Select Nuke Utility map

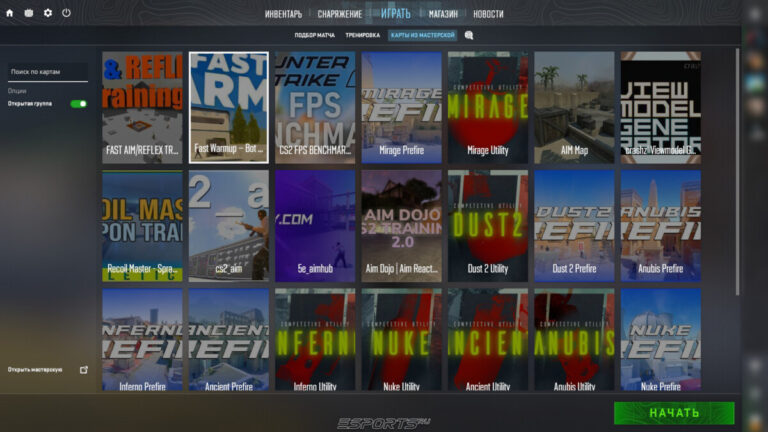pos(401,339)
